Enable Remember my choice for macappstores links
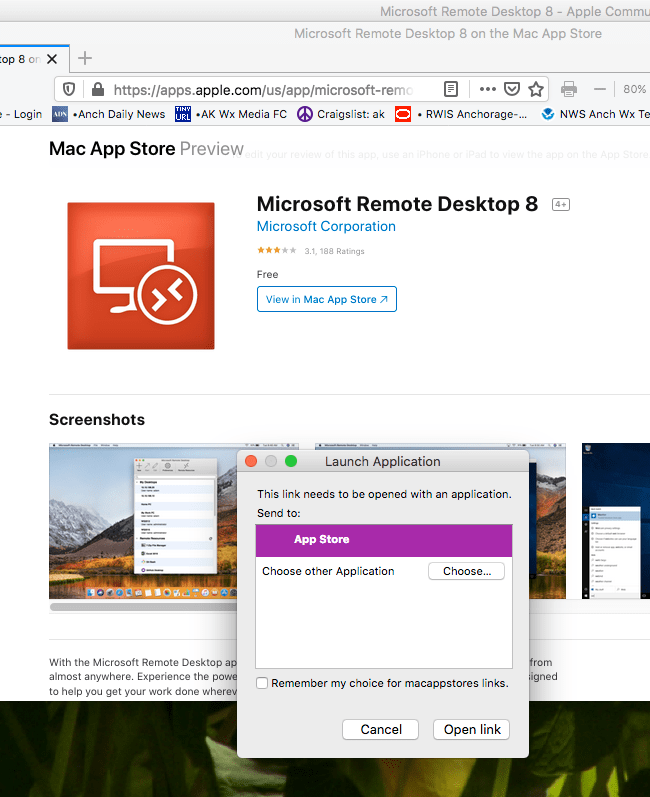Screen dimensions: 650x797 (262, 683)
